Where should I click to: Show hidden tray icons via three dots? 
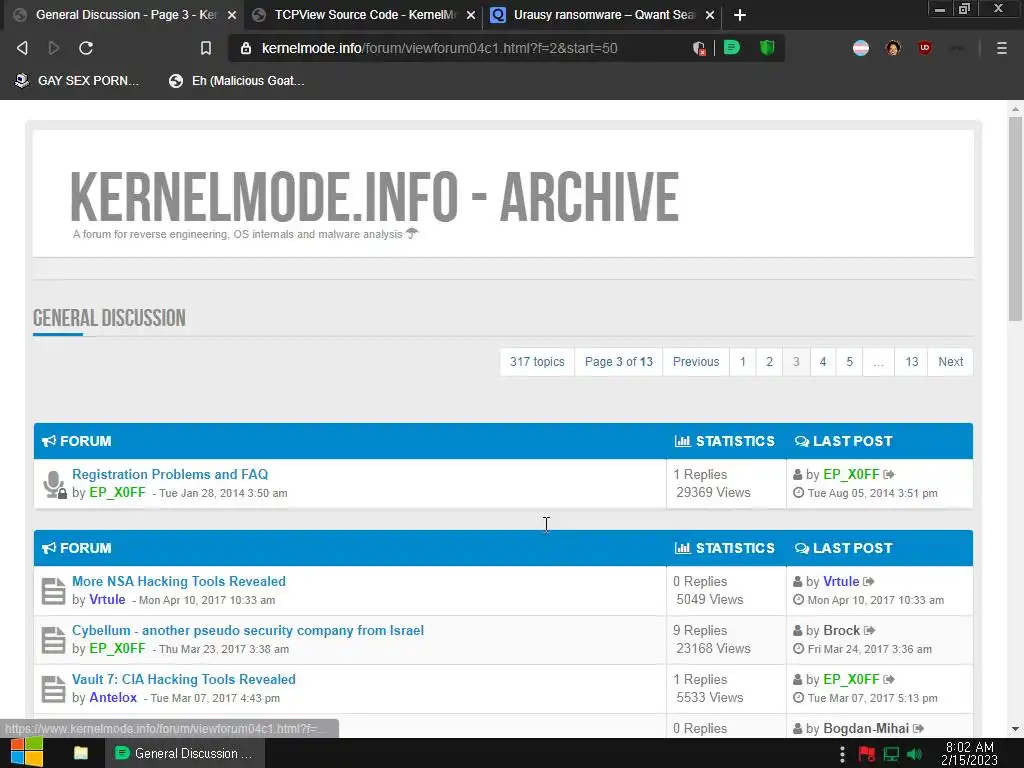point(842,754)
